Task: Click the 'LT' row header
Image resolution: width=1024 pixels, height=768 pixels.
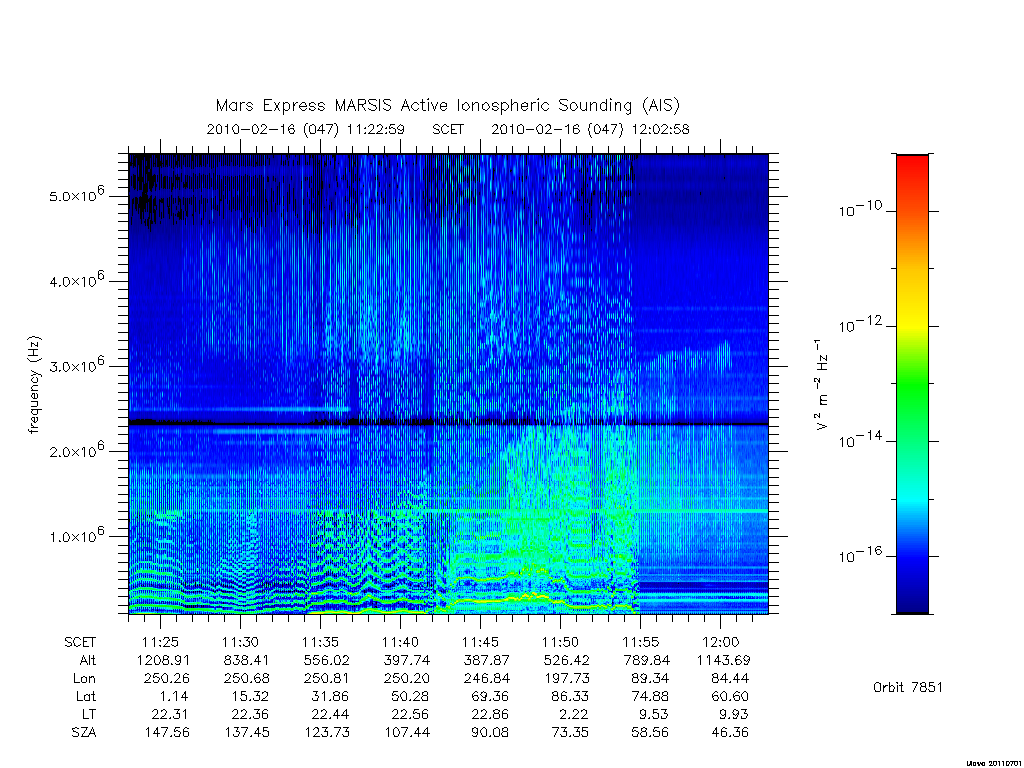Action: (x=88, y=714)
